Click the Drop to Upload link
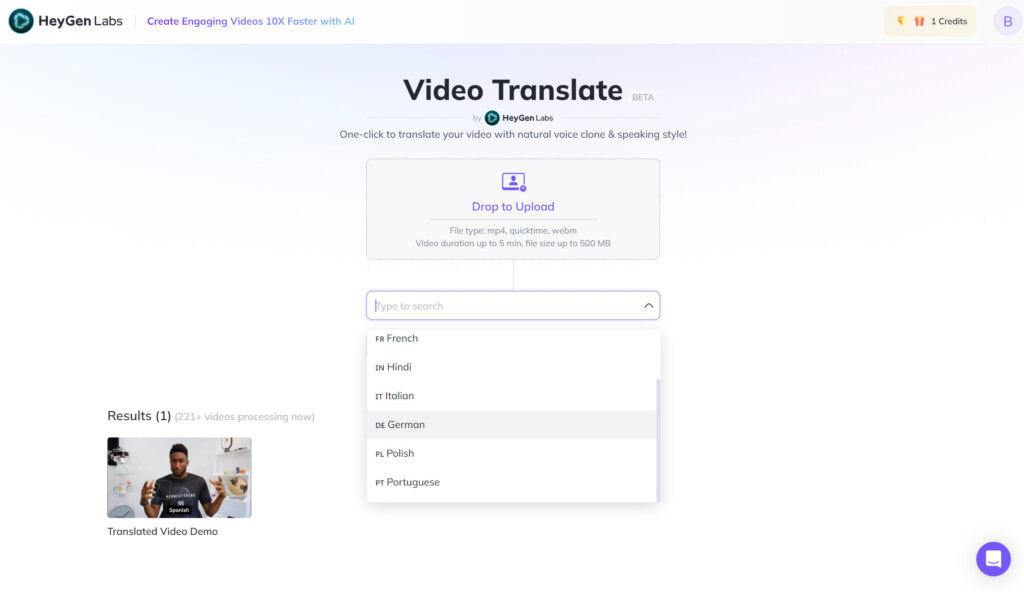Image resolution: width=1024 pixels, height=592 pixels. [513, 206]
